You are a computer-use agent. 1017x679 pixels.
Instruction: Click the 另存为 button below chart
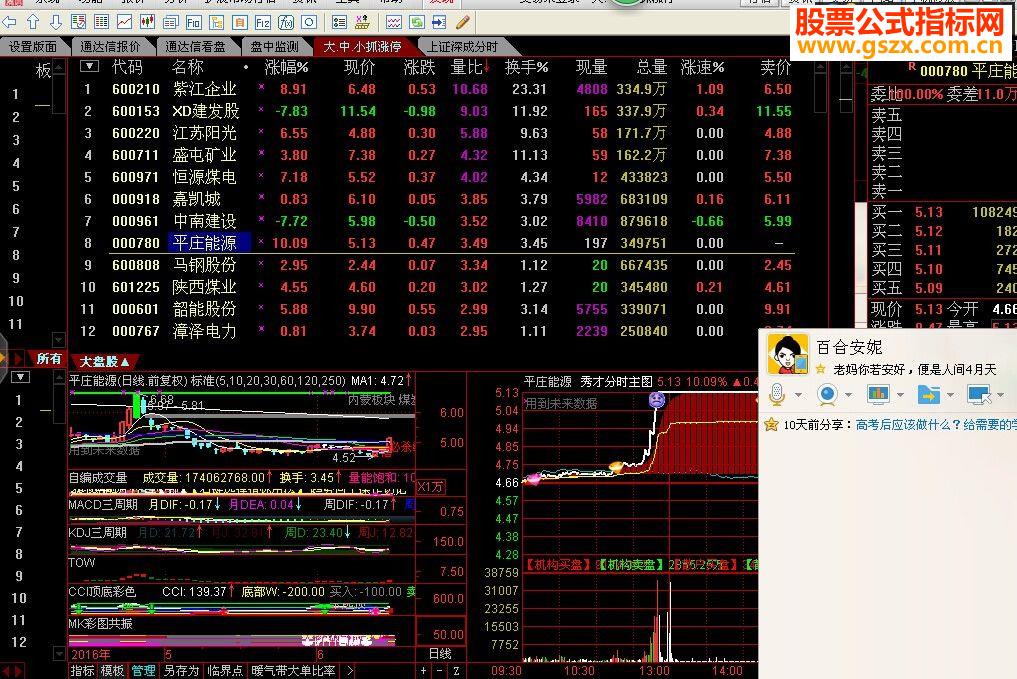(x=181, y=671)
